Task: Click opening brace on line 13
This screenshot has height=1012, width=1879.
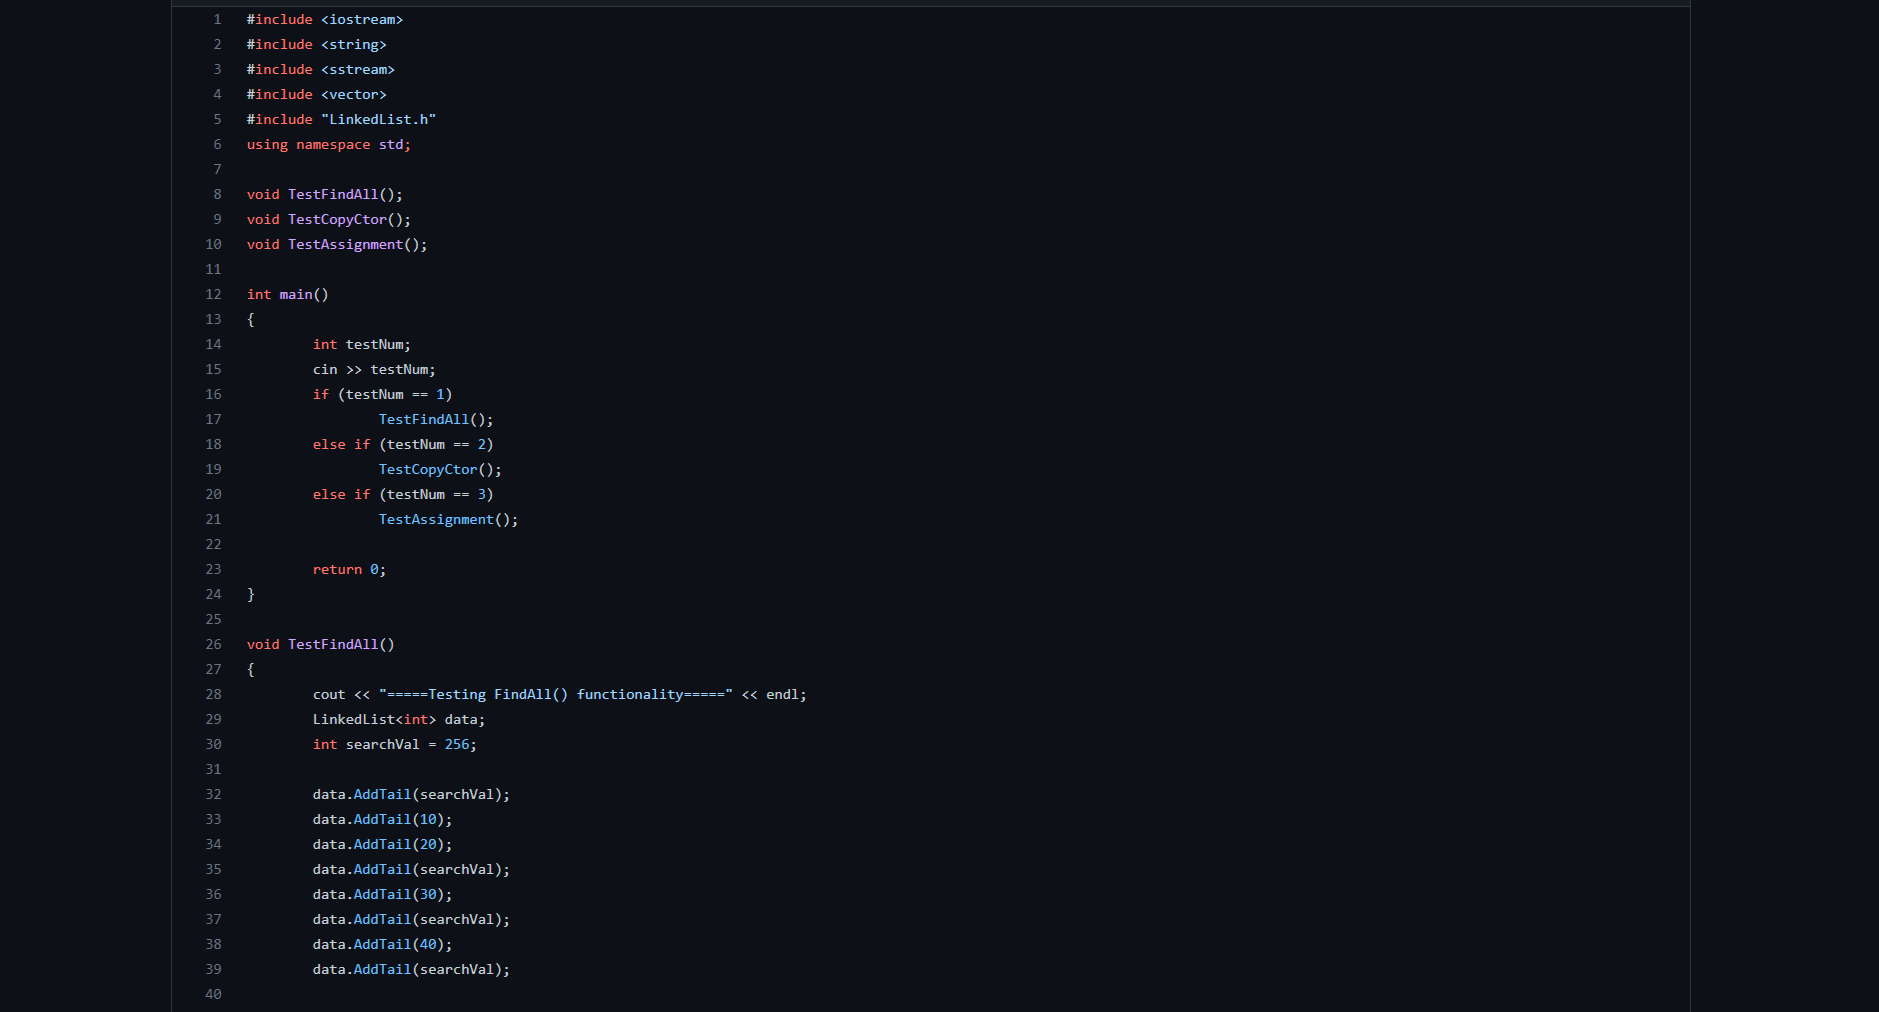Action: (x=251, y=319)
